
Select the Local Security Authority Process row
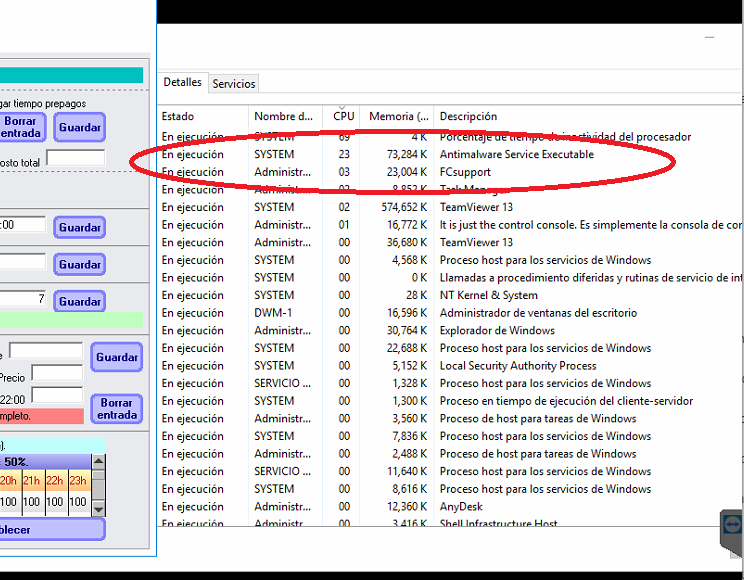450,365
